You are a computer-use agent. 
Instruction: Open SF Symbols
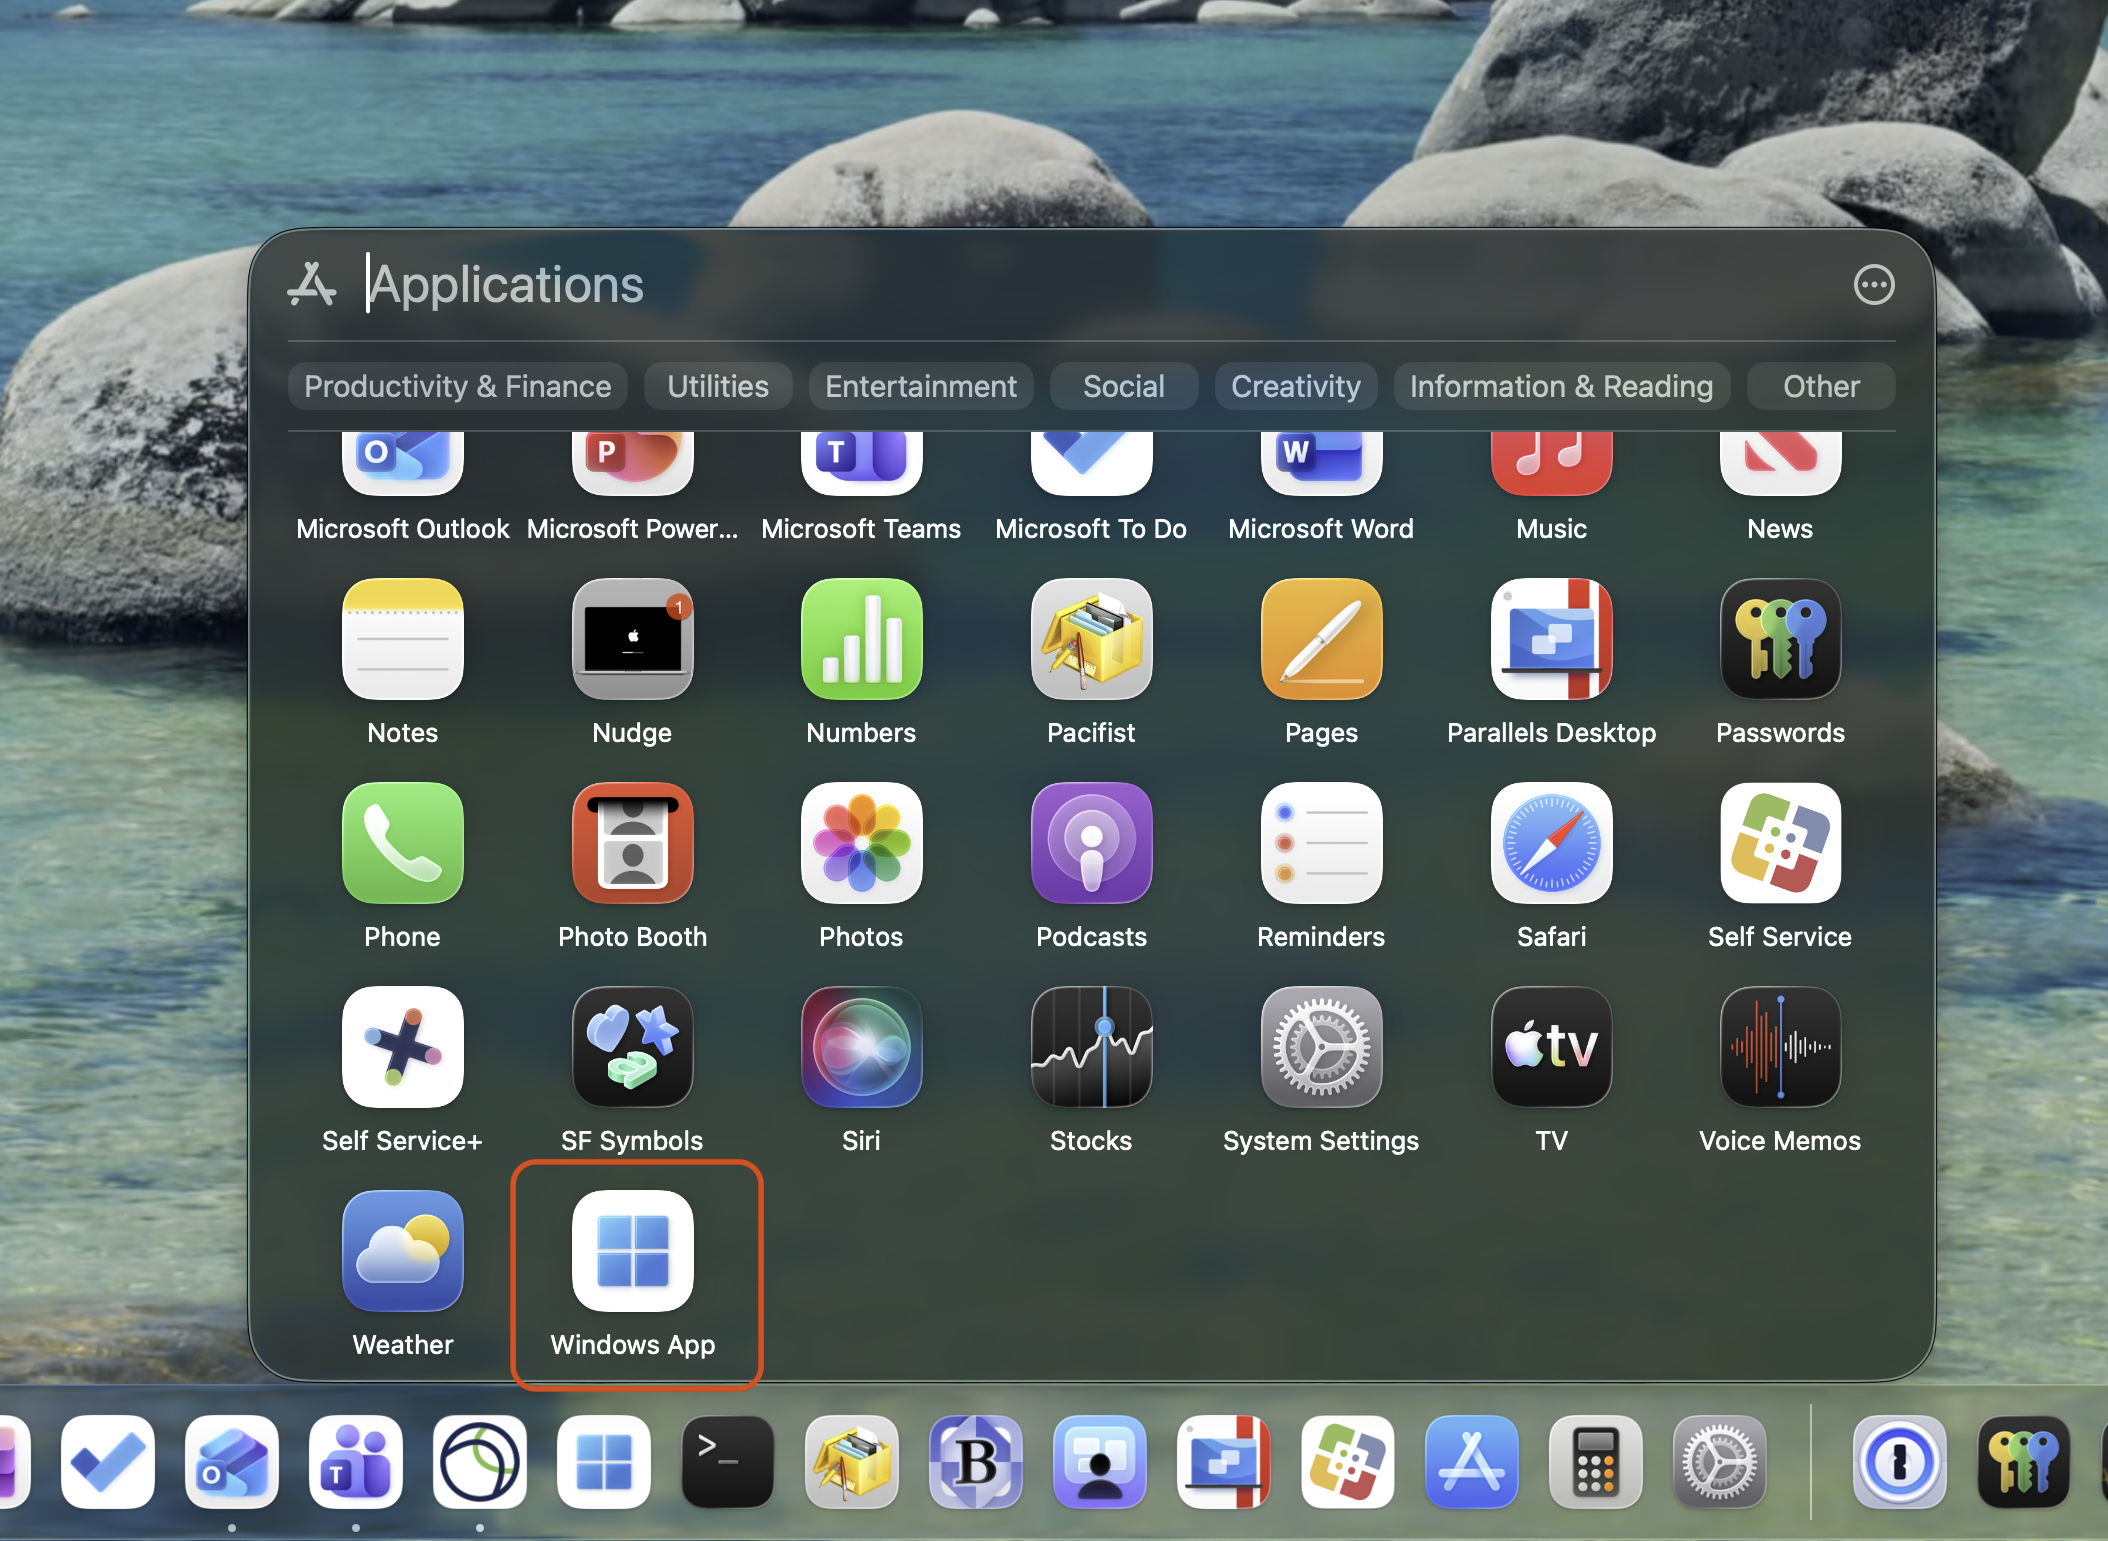coord(633,1048)
